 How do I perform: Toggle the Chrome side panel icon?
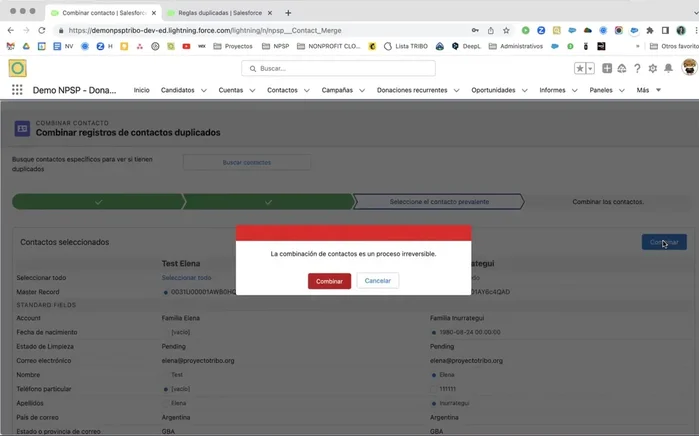point(665,30)
